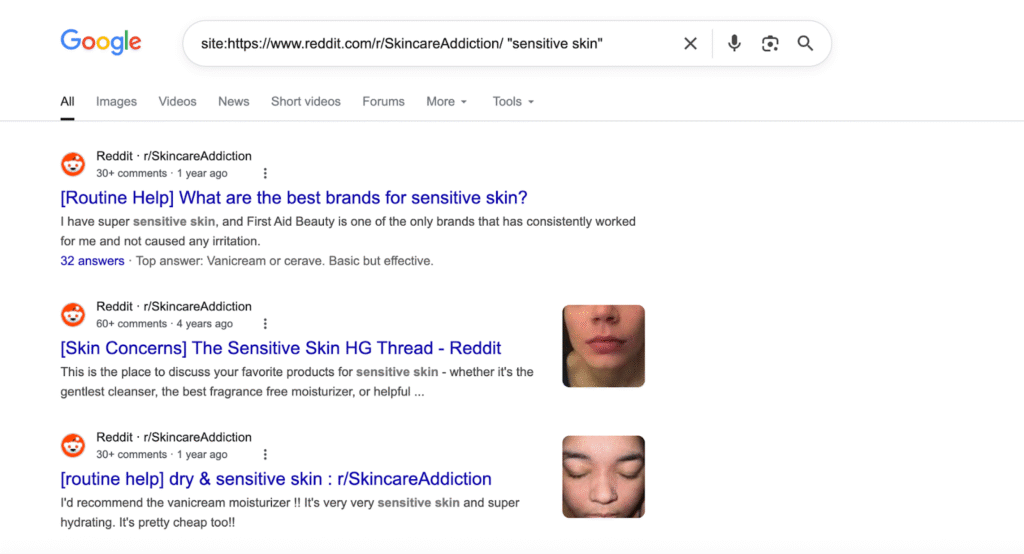Click Reddit icon beside HG Thread result
Screen dimensions: 1024x554
point(73,315)
